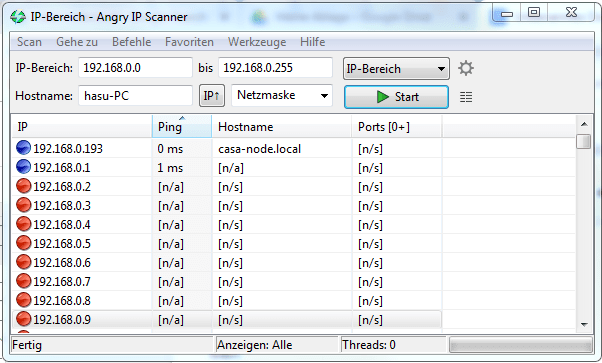Click the fetchers list icon
602x363 pixels.
click(466, 97)
